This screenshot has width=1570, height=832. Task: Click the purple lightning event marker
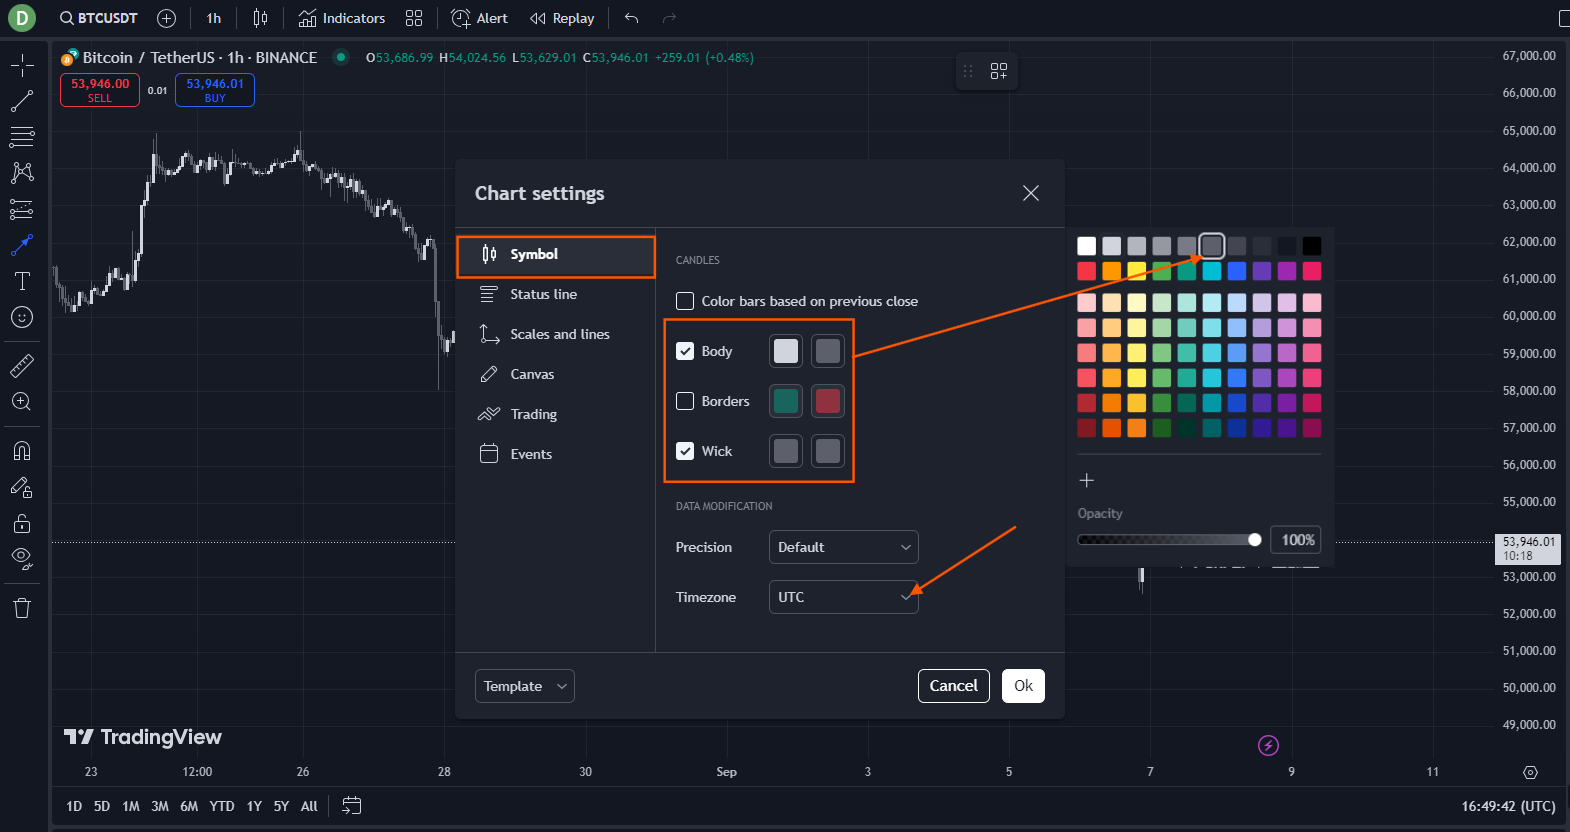pos(1268,745)
